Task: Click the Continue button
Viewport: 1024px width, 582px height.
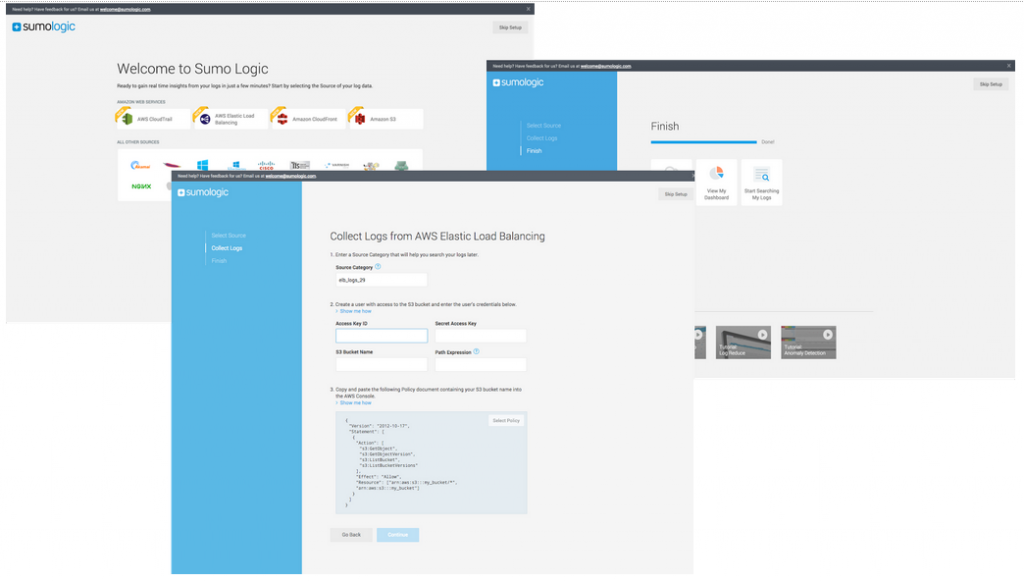Action: [x=398, y=534]
